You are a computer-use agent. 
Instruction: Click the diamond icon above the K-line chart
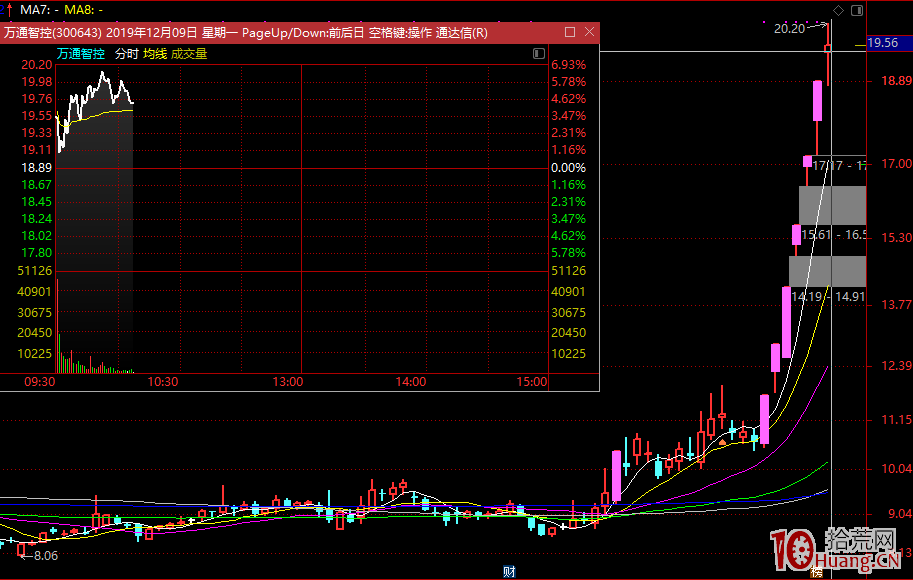(x=838, y=10)
